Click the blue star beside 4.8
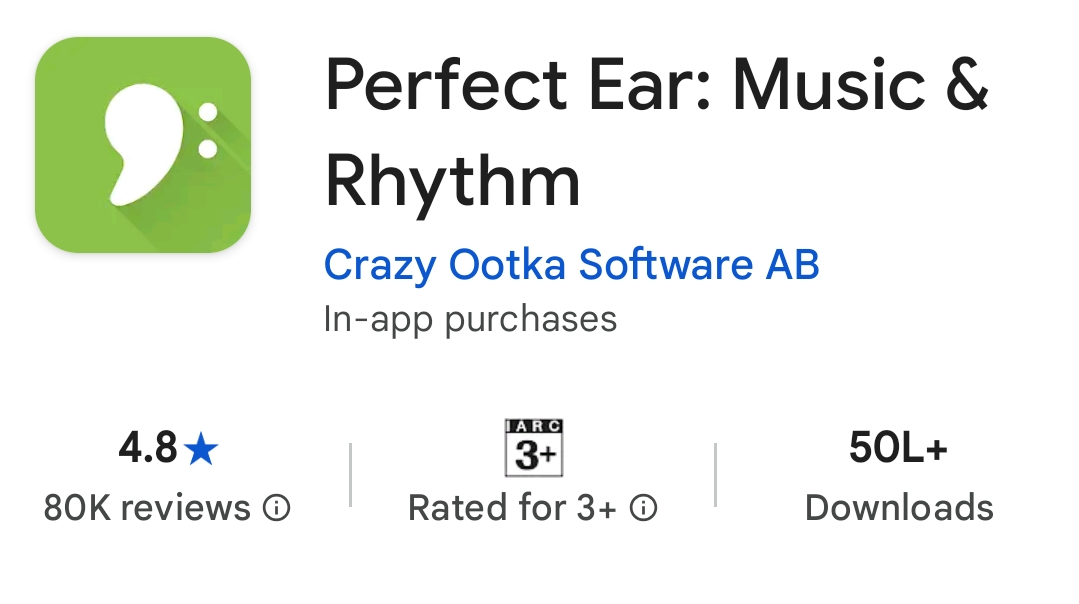 (201, 449)
